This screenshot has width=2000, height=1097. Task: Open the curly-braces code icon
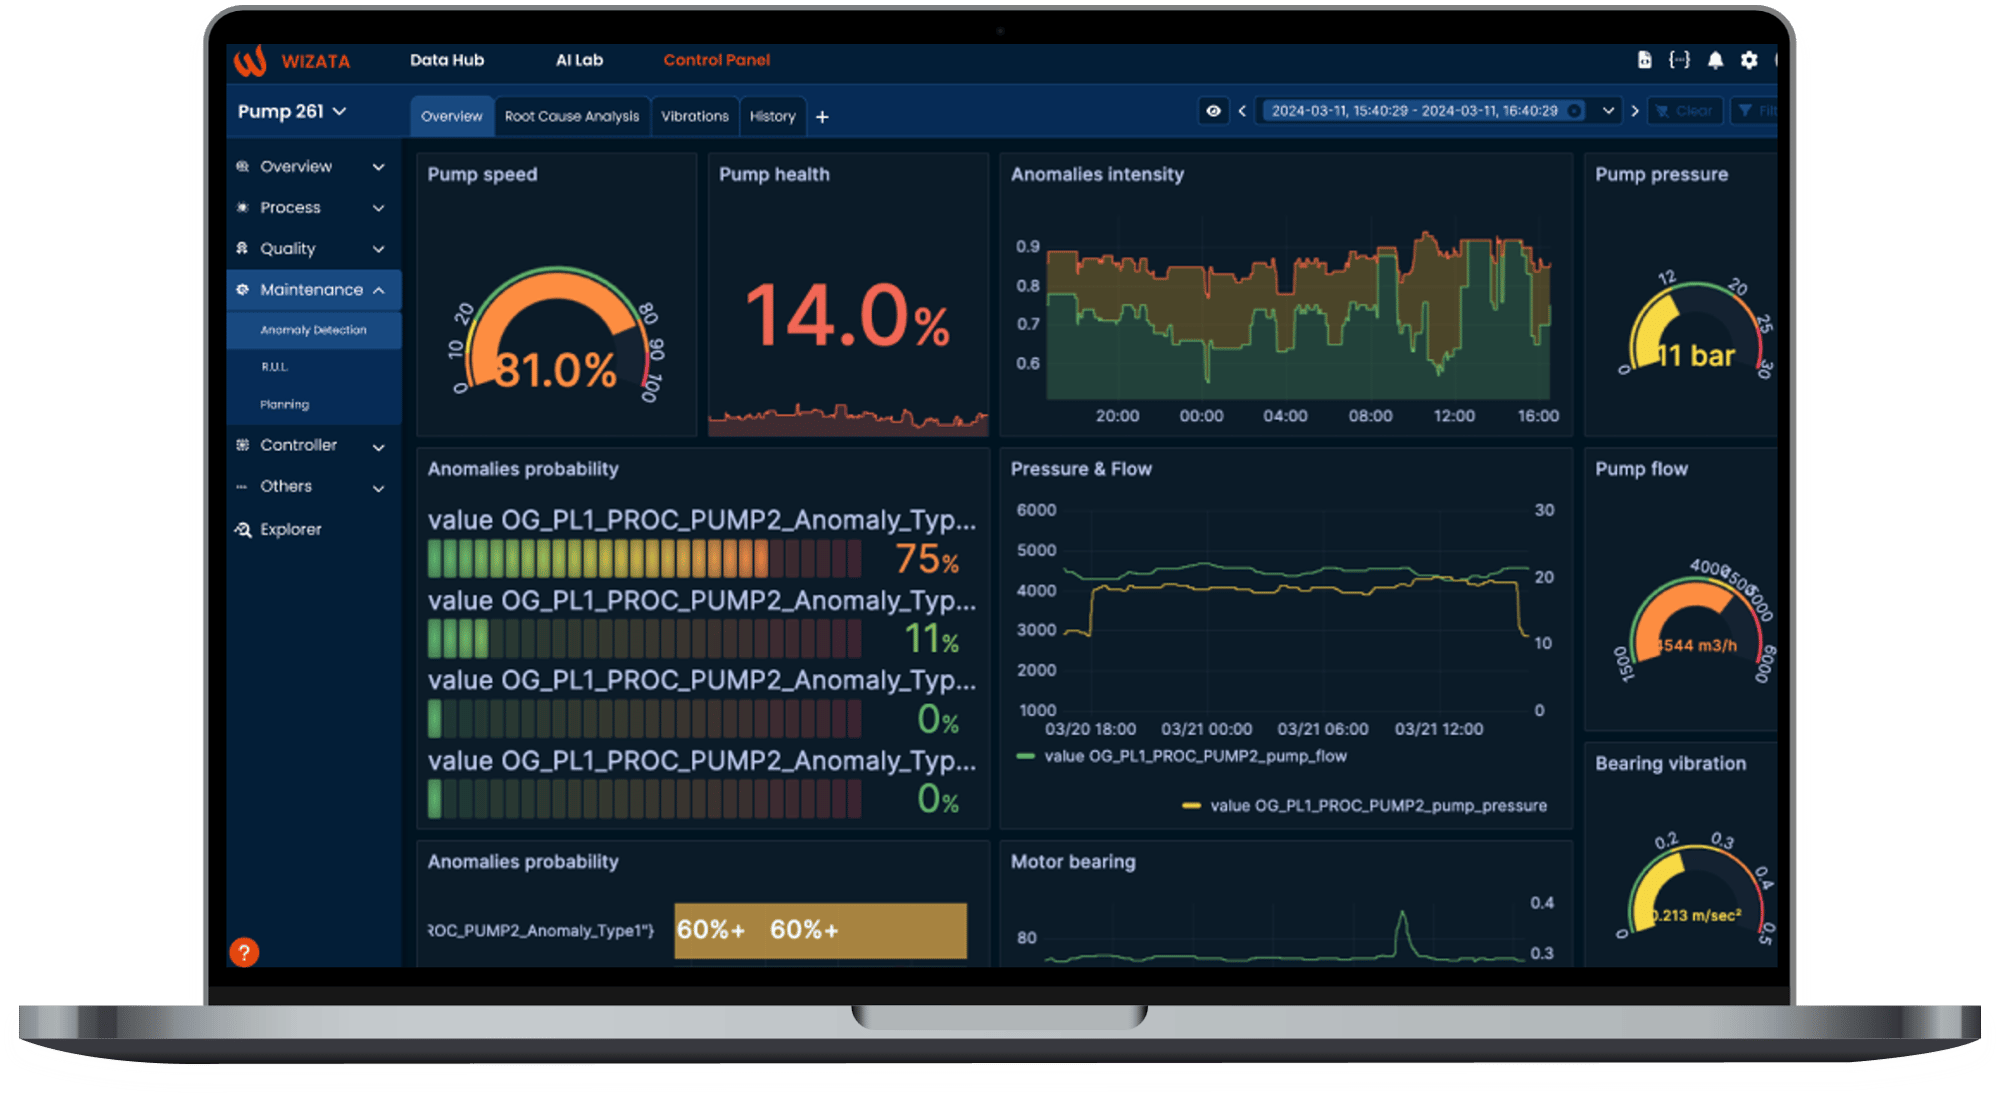pos(1679,60)
